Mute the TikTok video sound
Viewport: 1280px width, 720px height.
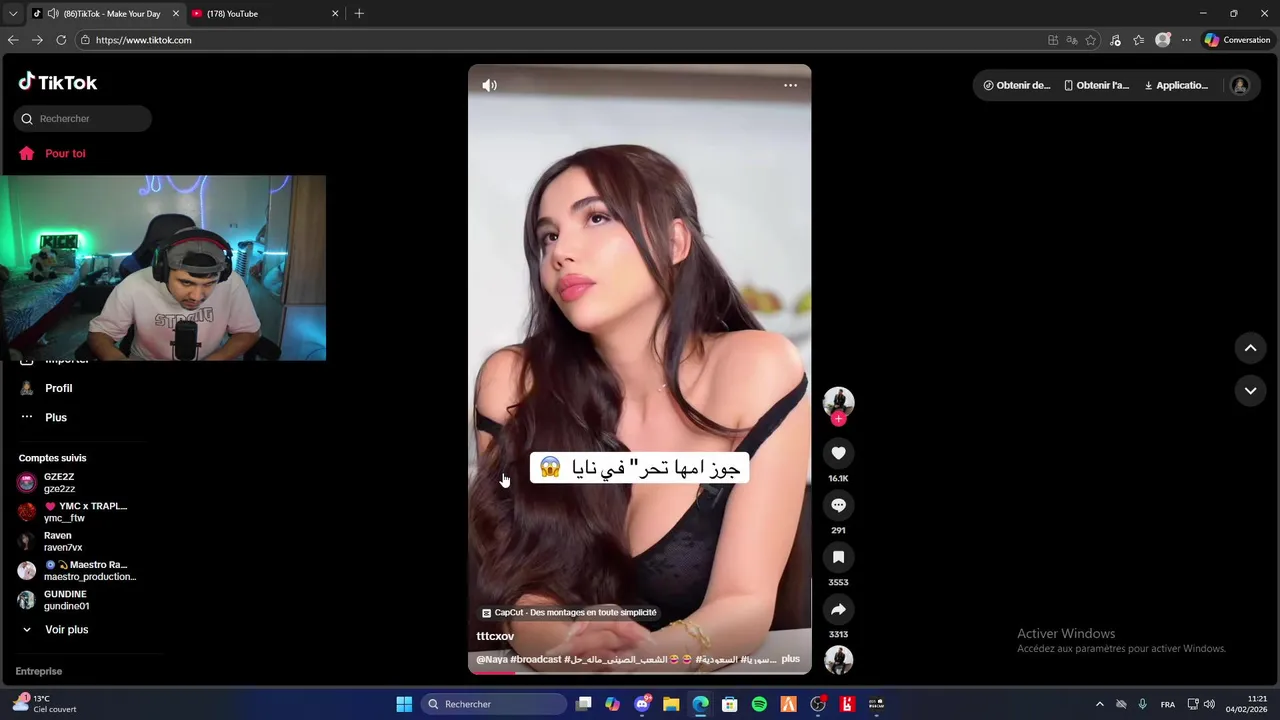tap(489, 86)
